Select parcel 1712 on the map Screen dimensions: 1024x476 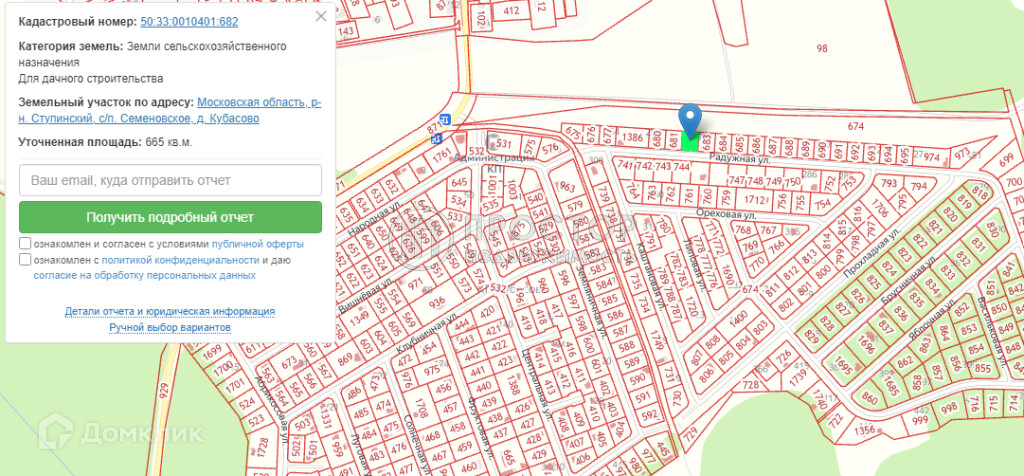tap(754, 199)
